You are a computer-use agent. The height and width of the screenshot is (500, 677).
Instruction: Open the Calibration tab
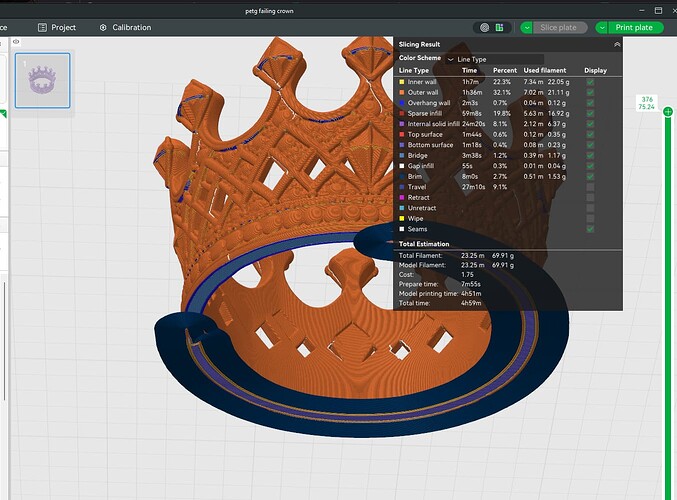click(126, 28)
